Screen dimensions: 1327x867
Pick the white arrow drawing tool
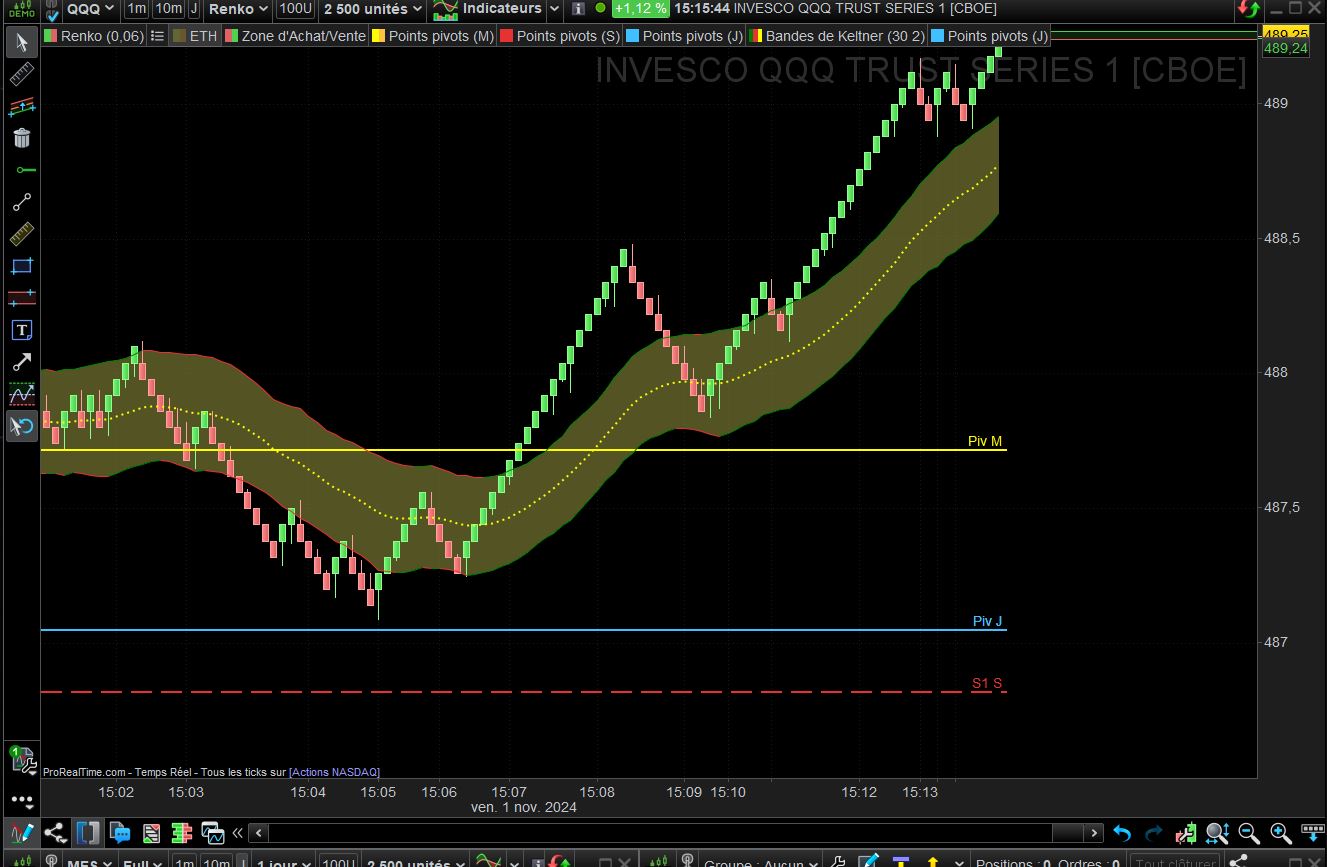21,362
